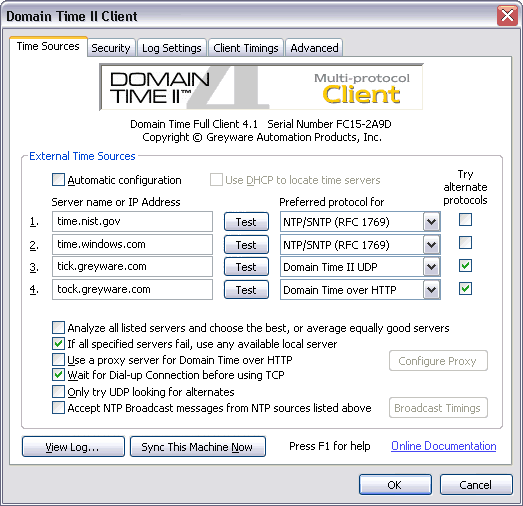Click the 'External Time Sources' group label
Screen dimensions: 523x506
82,156
